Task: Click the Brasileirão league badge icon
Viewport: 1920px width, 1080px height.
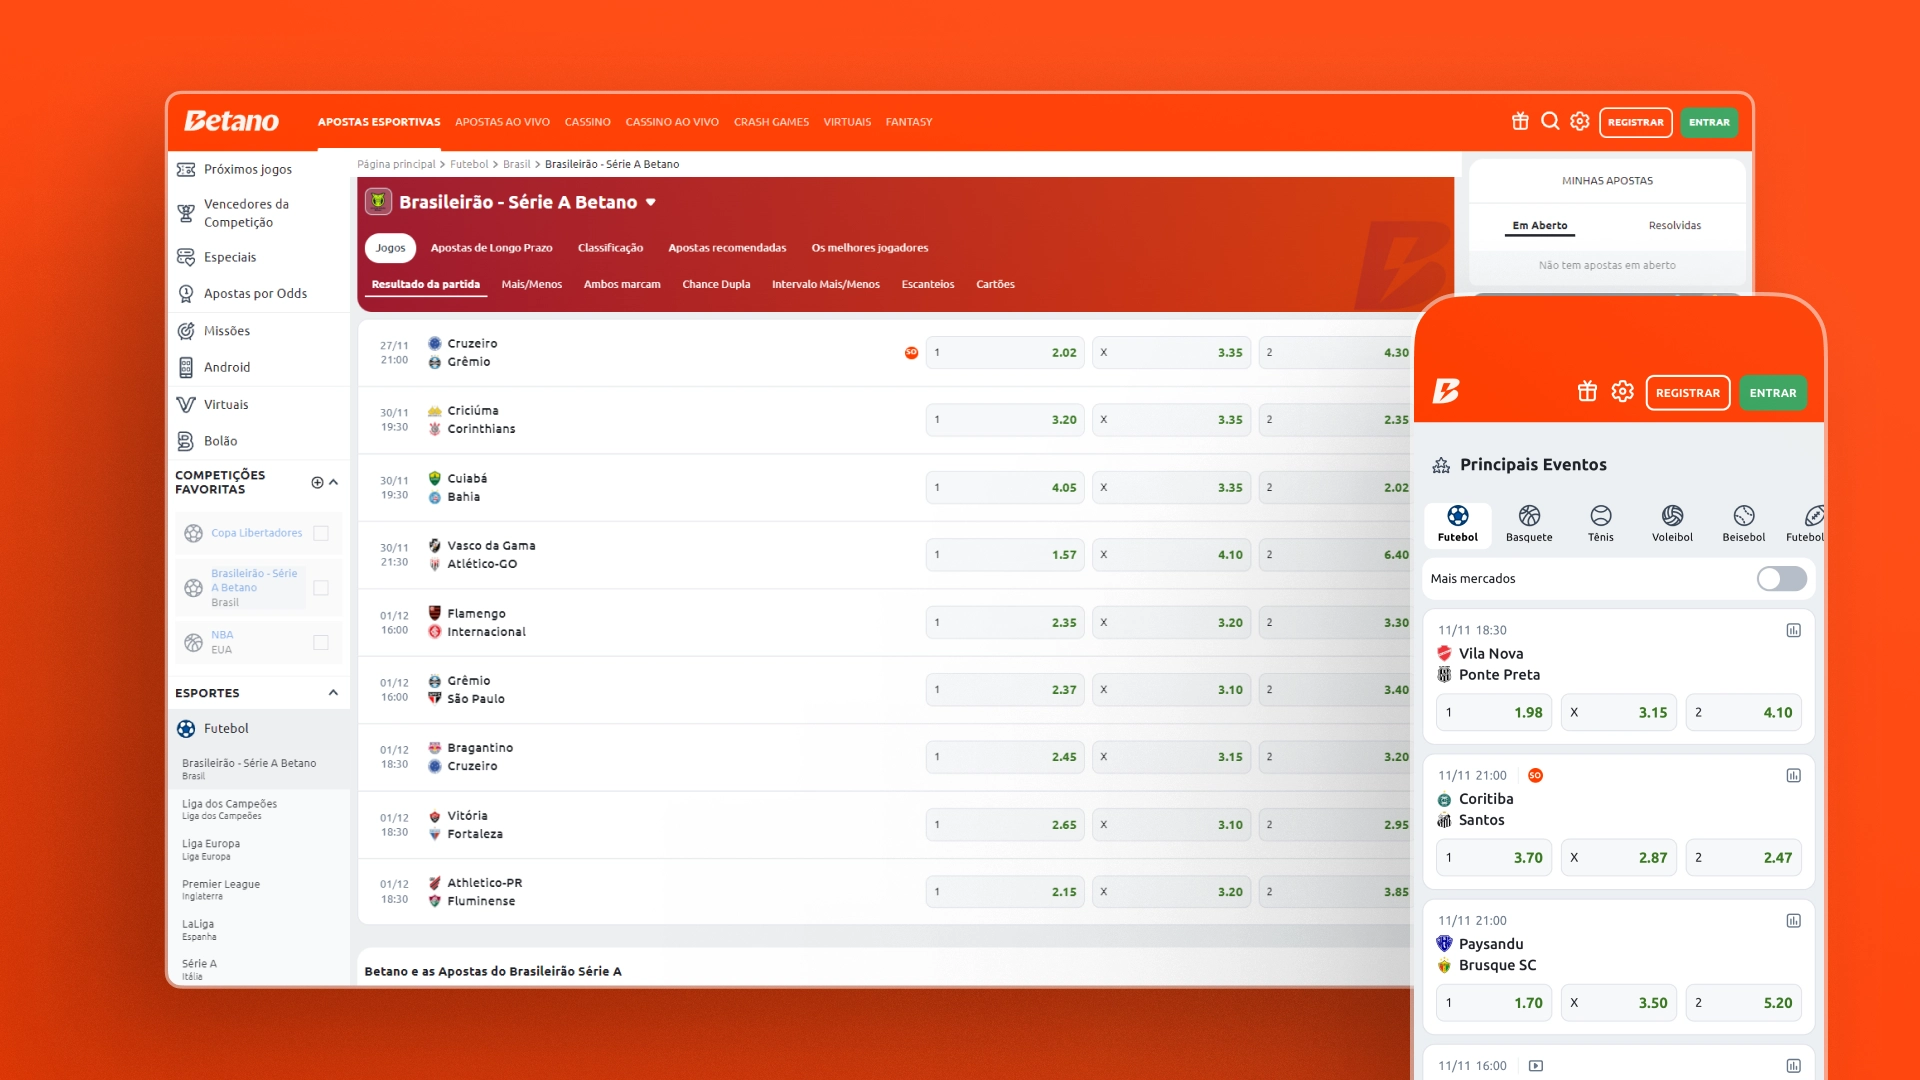Action: click(x=378, y=202)
